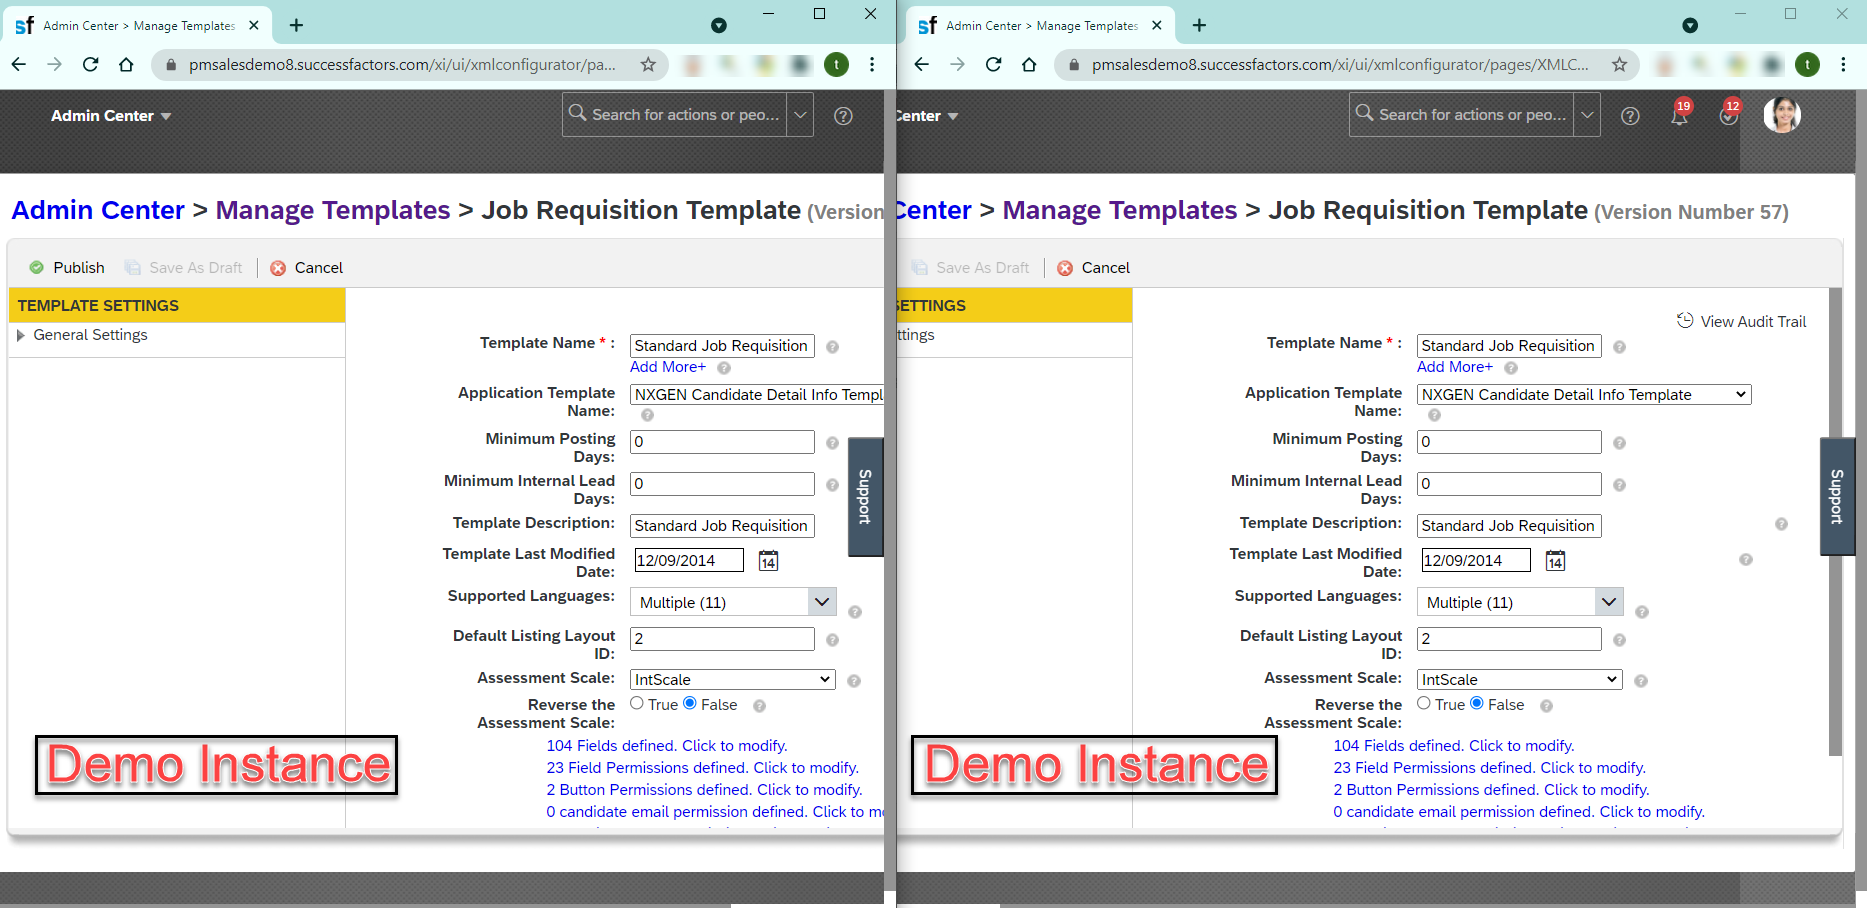Select True radio button in right window

click(x=1424, y=703)
